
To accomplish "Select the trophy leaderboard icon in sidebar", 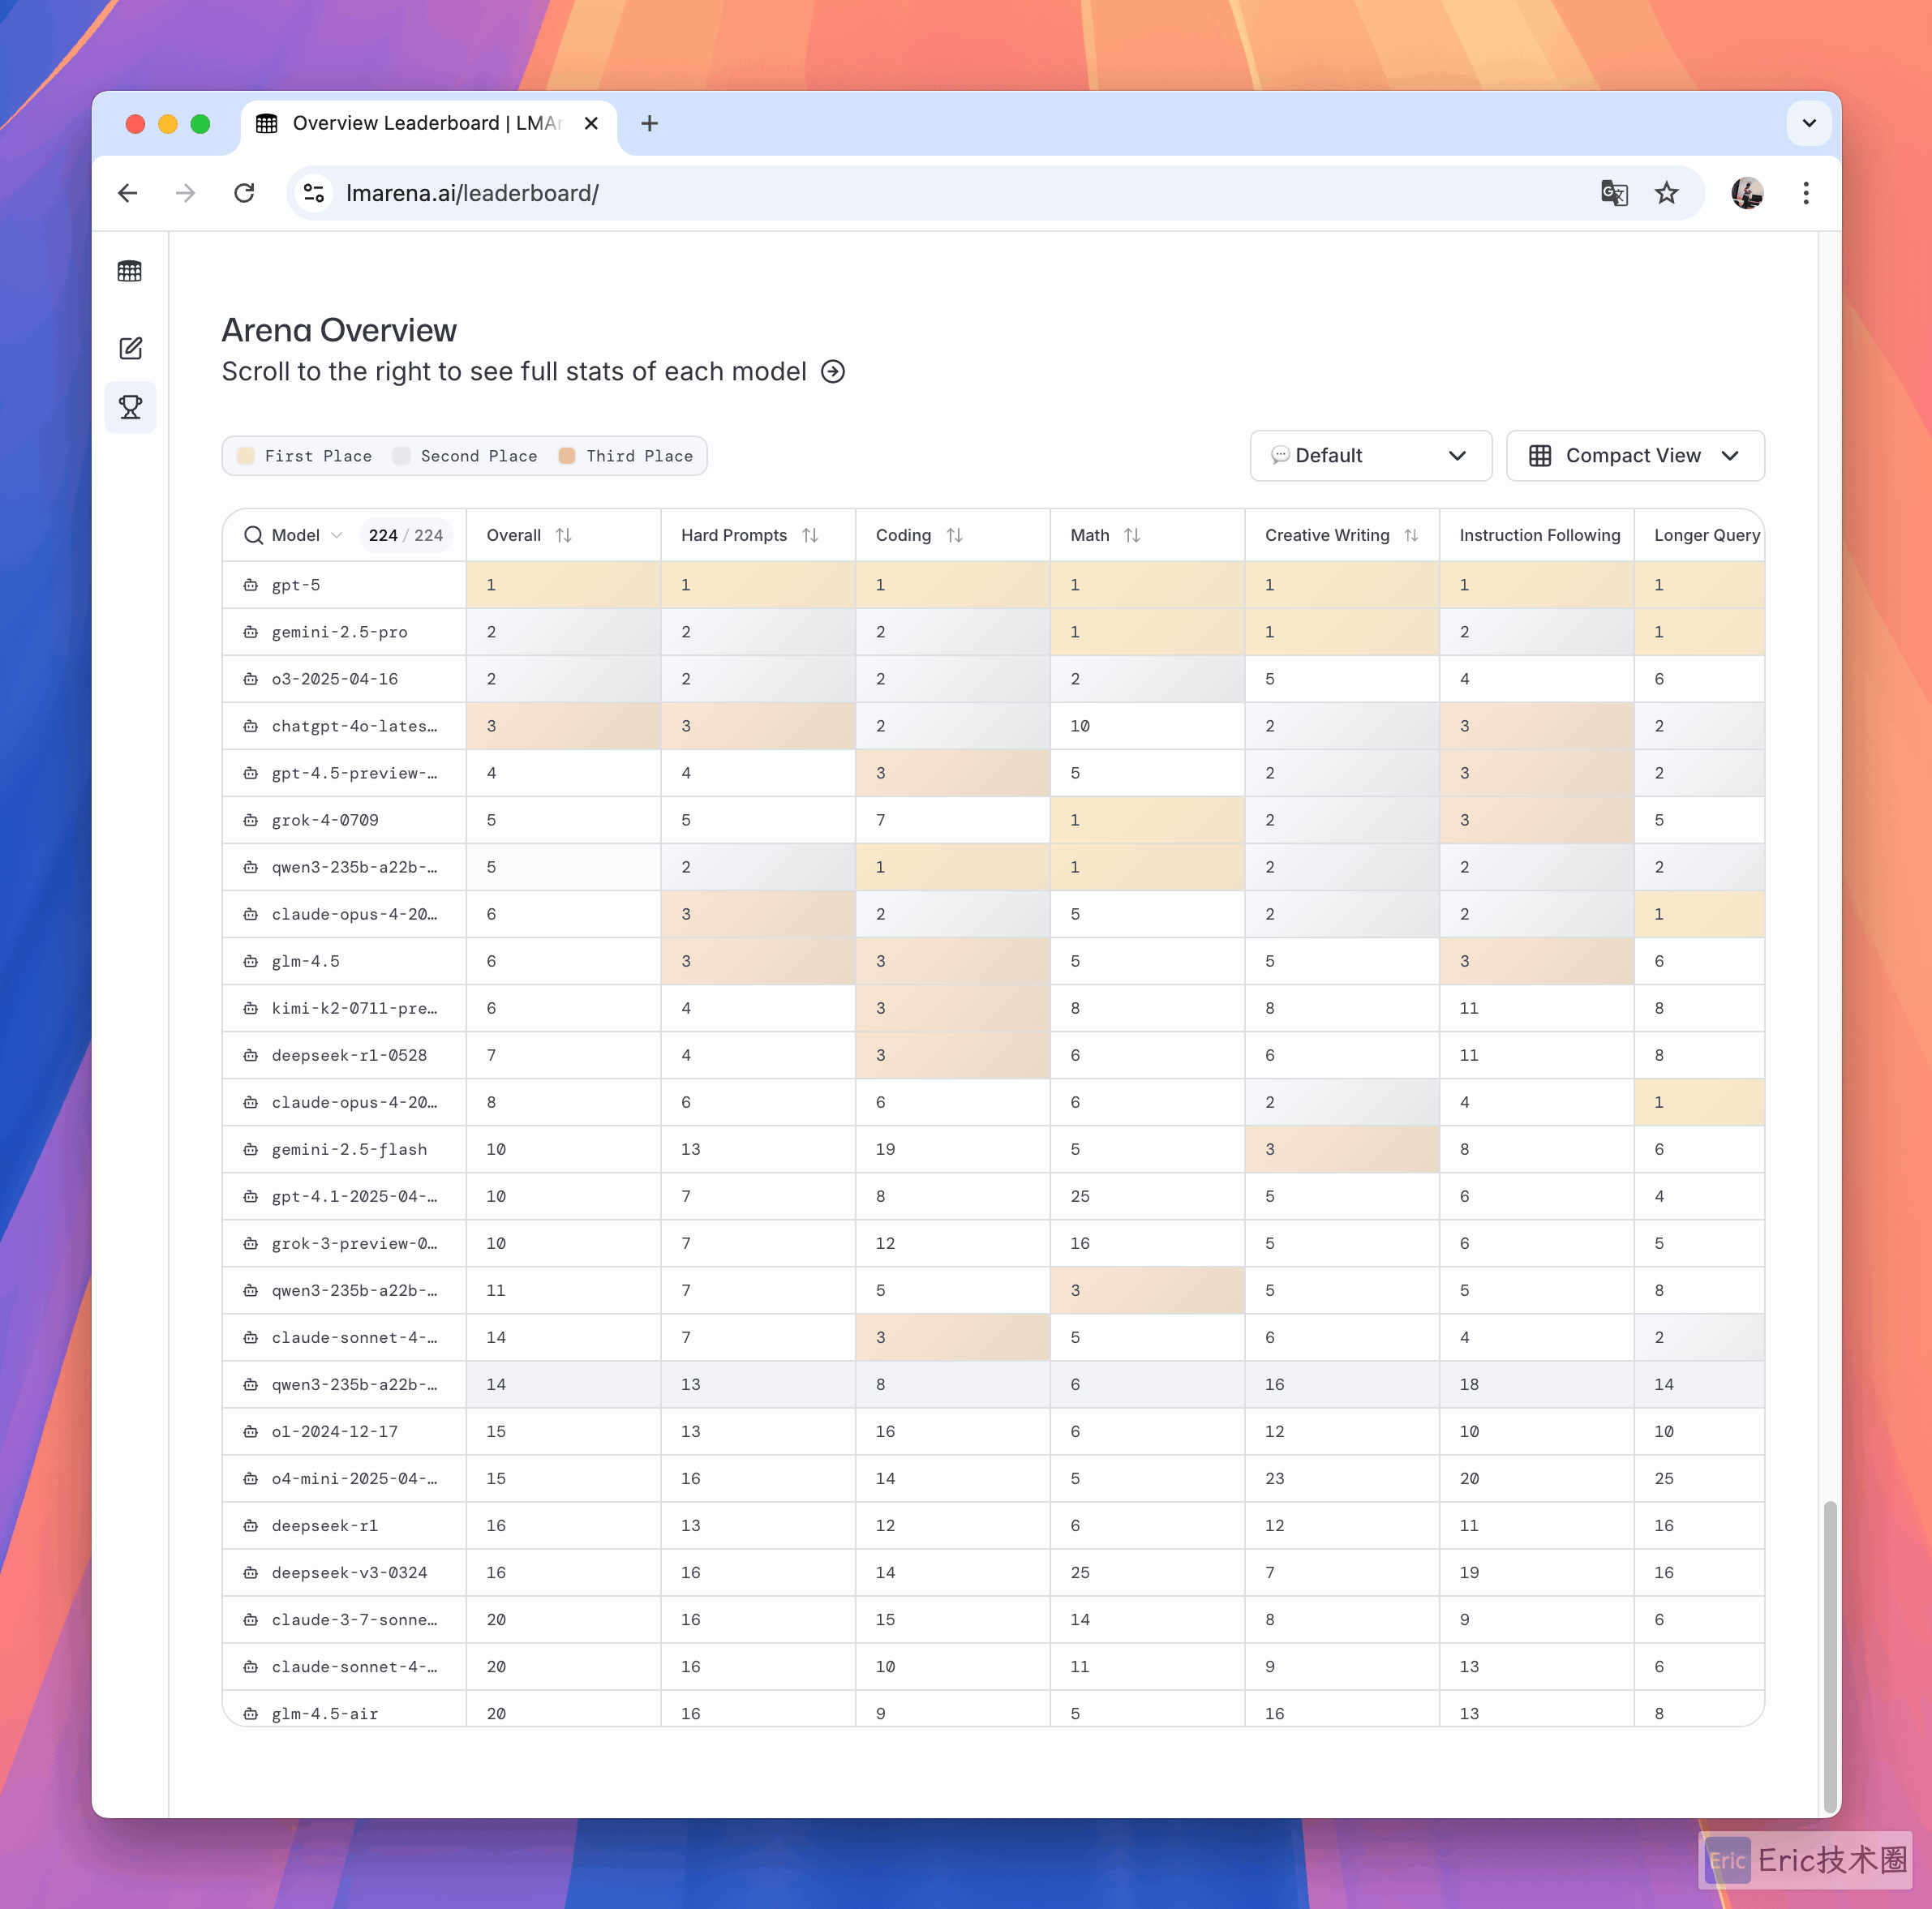I will (130, 407).
